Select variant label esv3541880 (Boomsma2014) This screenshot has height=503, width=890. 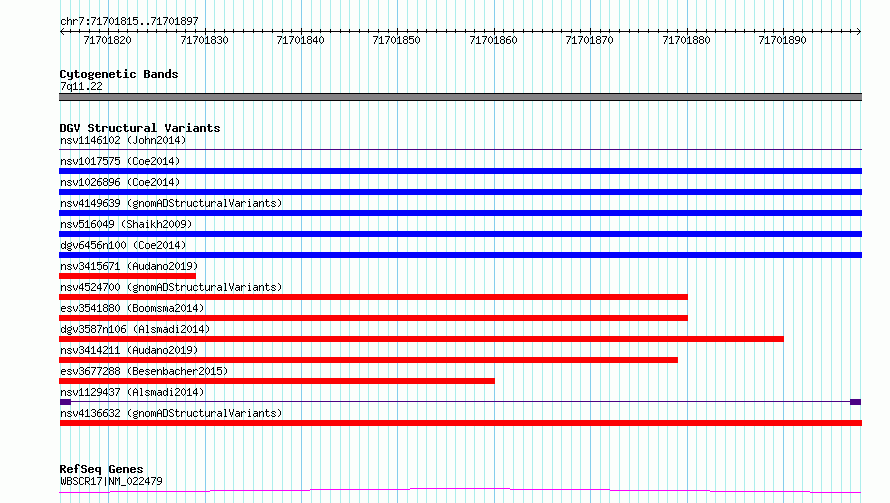point(132,308)
